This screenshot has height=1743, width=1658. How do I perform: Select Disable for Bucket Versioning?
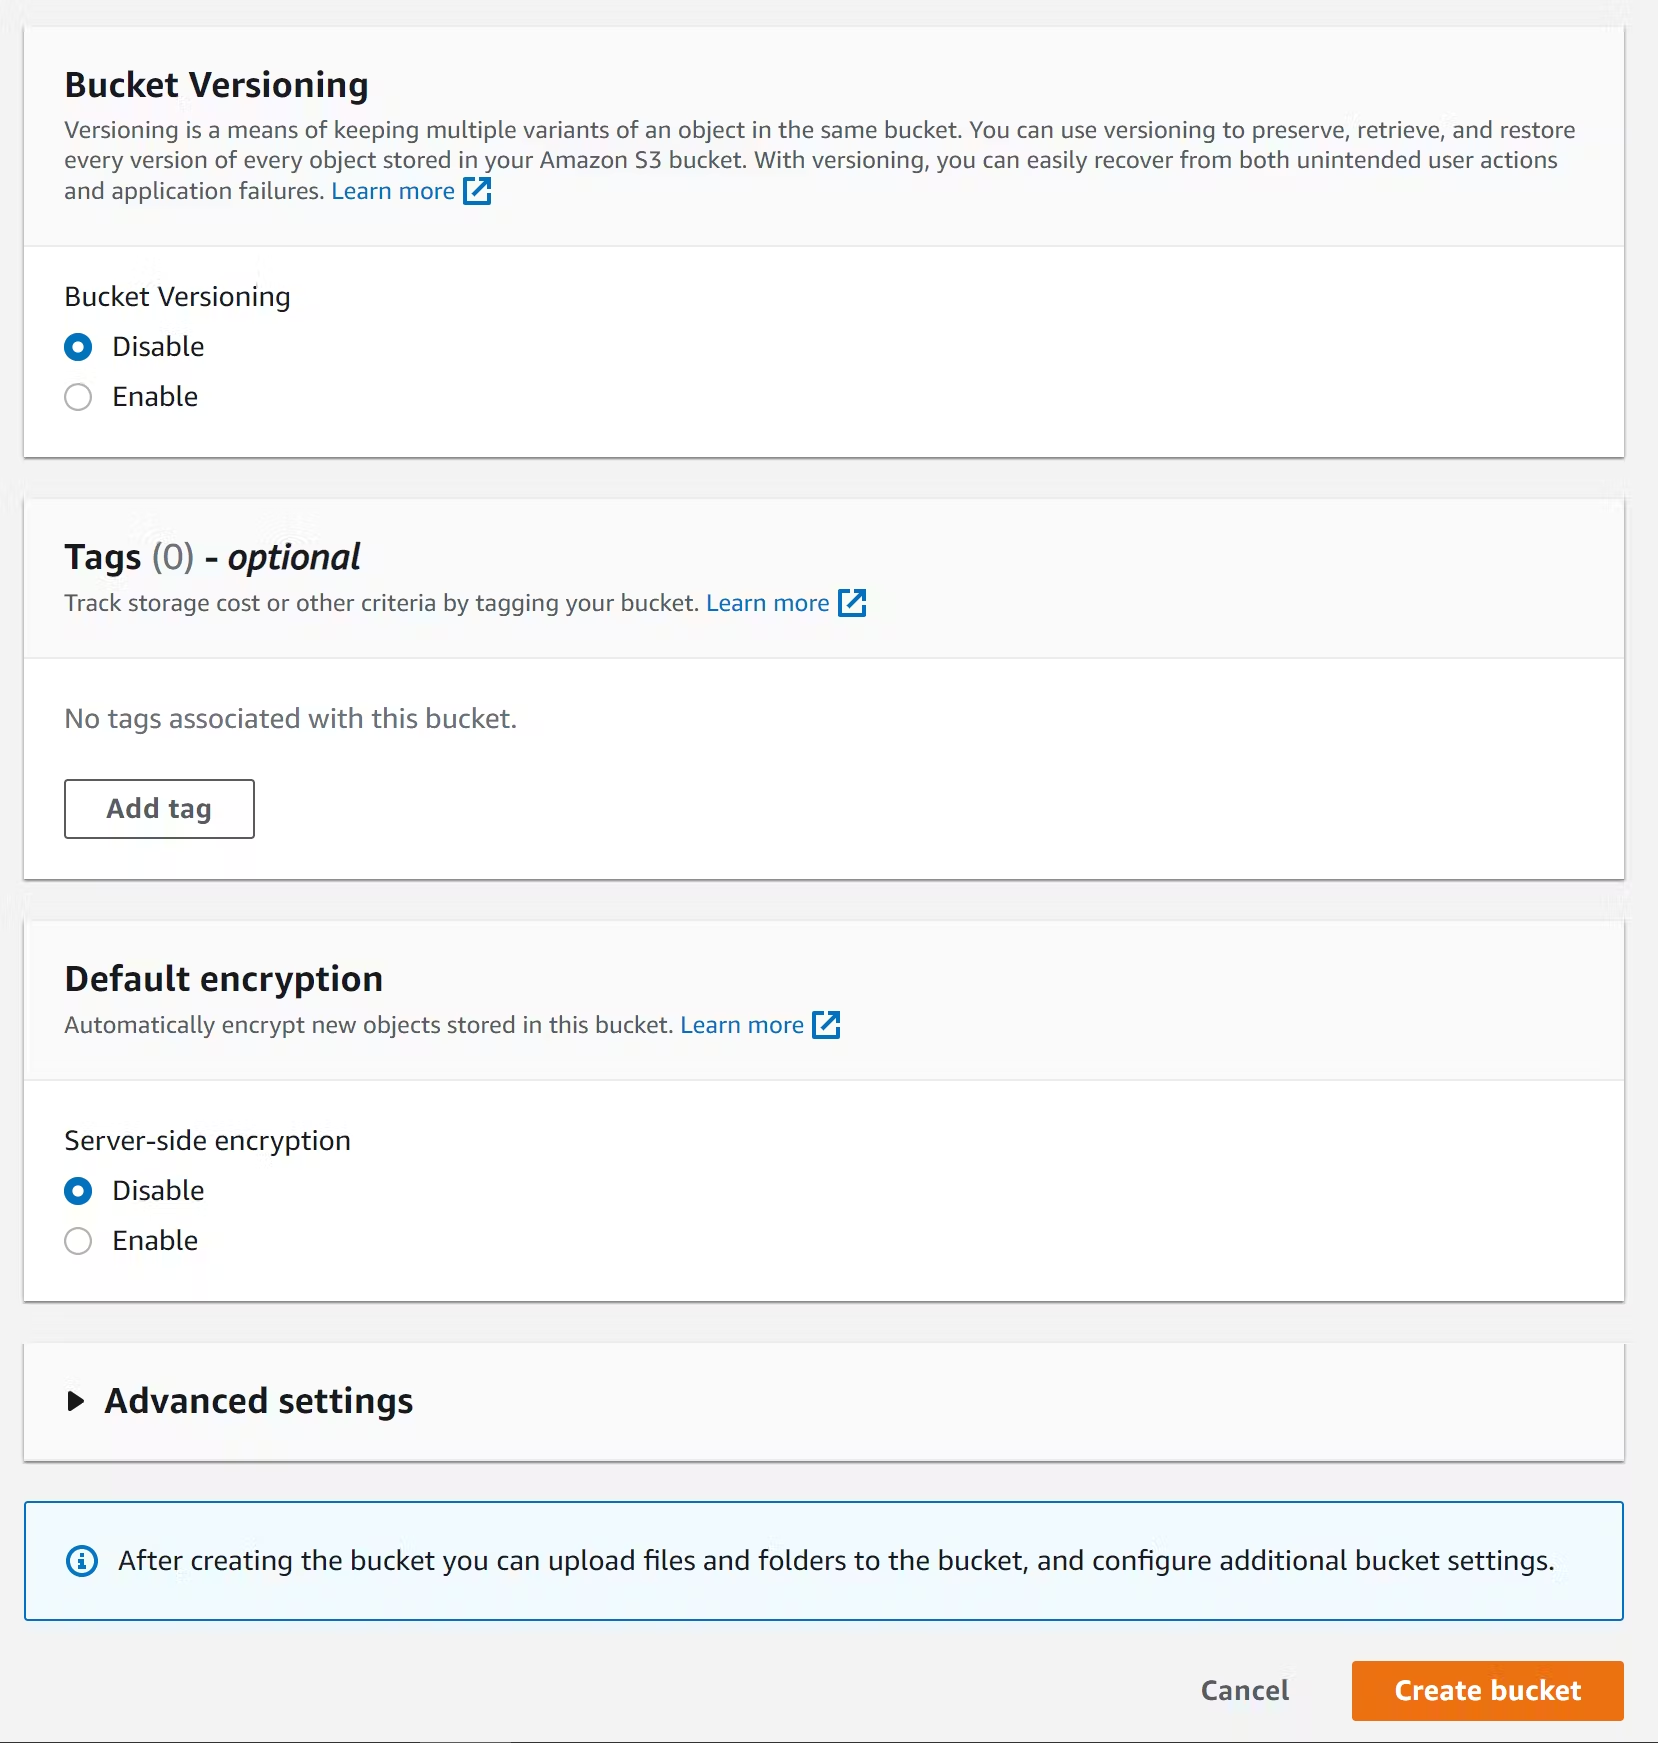coord(78,347)
